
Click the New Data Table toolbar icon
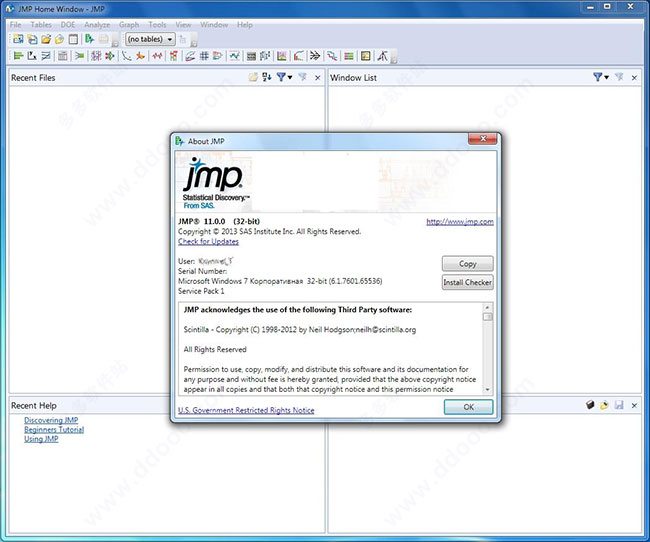[x=18, y=39]
